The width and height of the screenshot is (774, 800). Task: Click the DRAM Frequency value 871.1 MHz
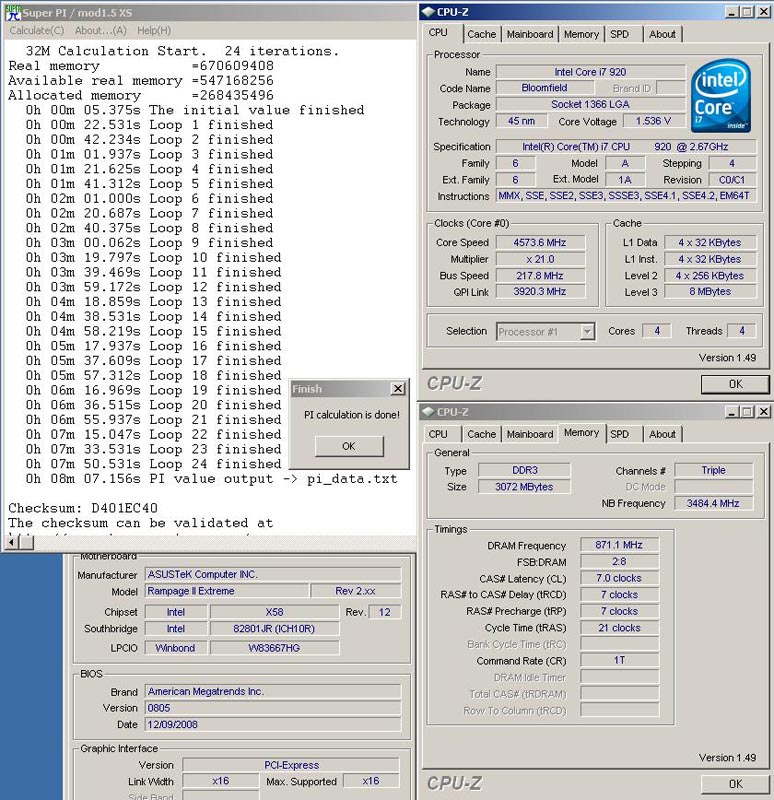coord(619,545)
